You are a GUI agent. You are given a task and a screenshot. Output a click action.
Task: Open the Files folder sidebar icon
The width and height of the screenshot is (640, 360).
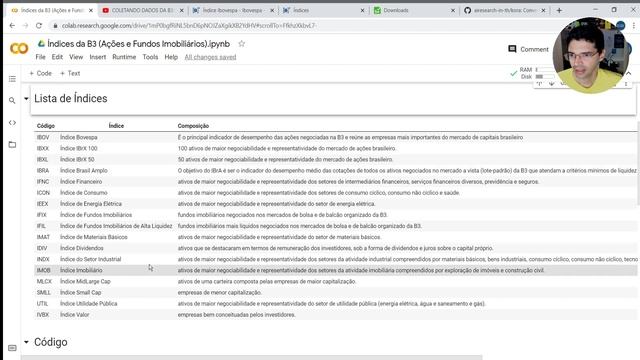click(12, 144)
